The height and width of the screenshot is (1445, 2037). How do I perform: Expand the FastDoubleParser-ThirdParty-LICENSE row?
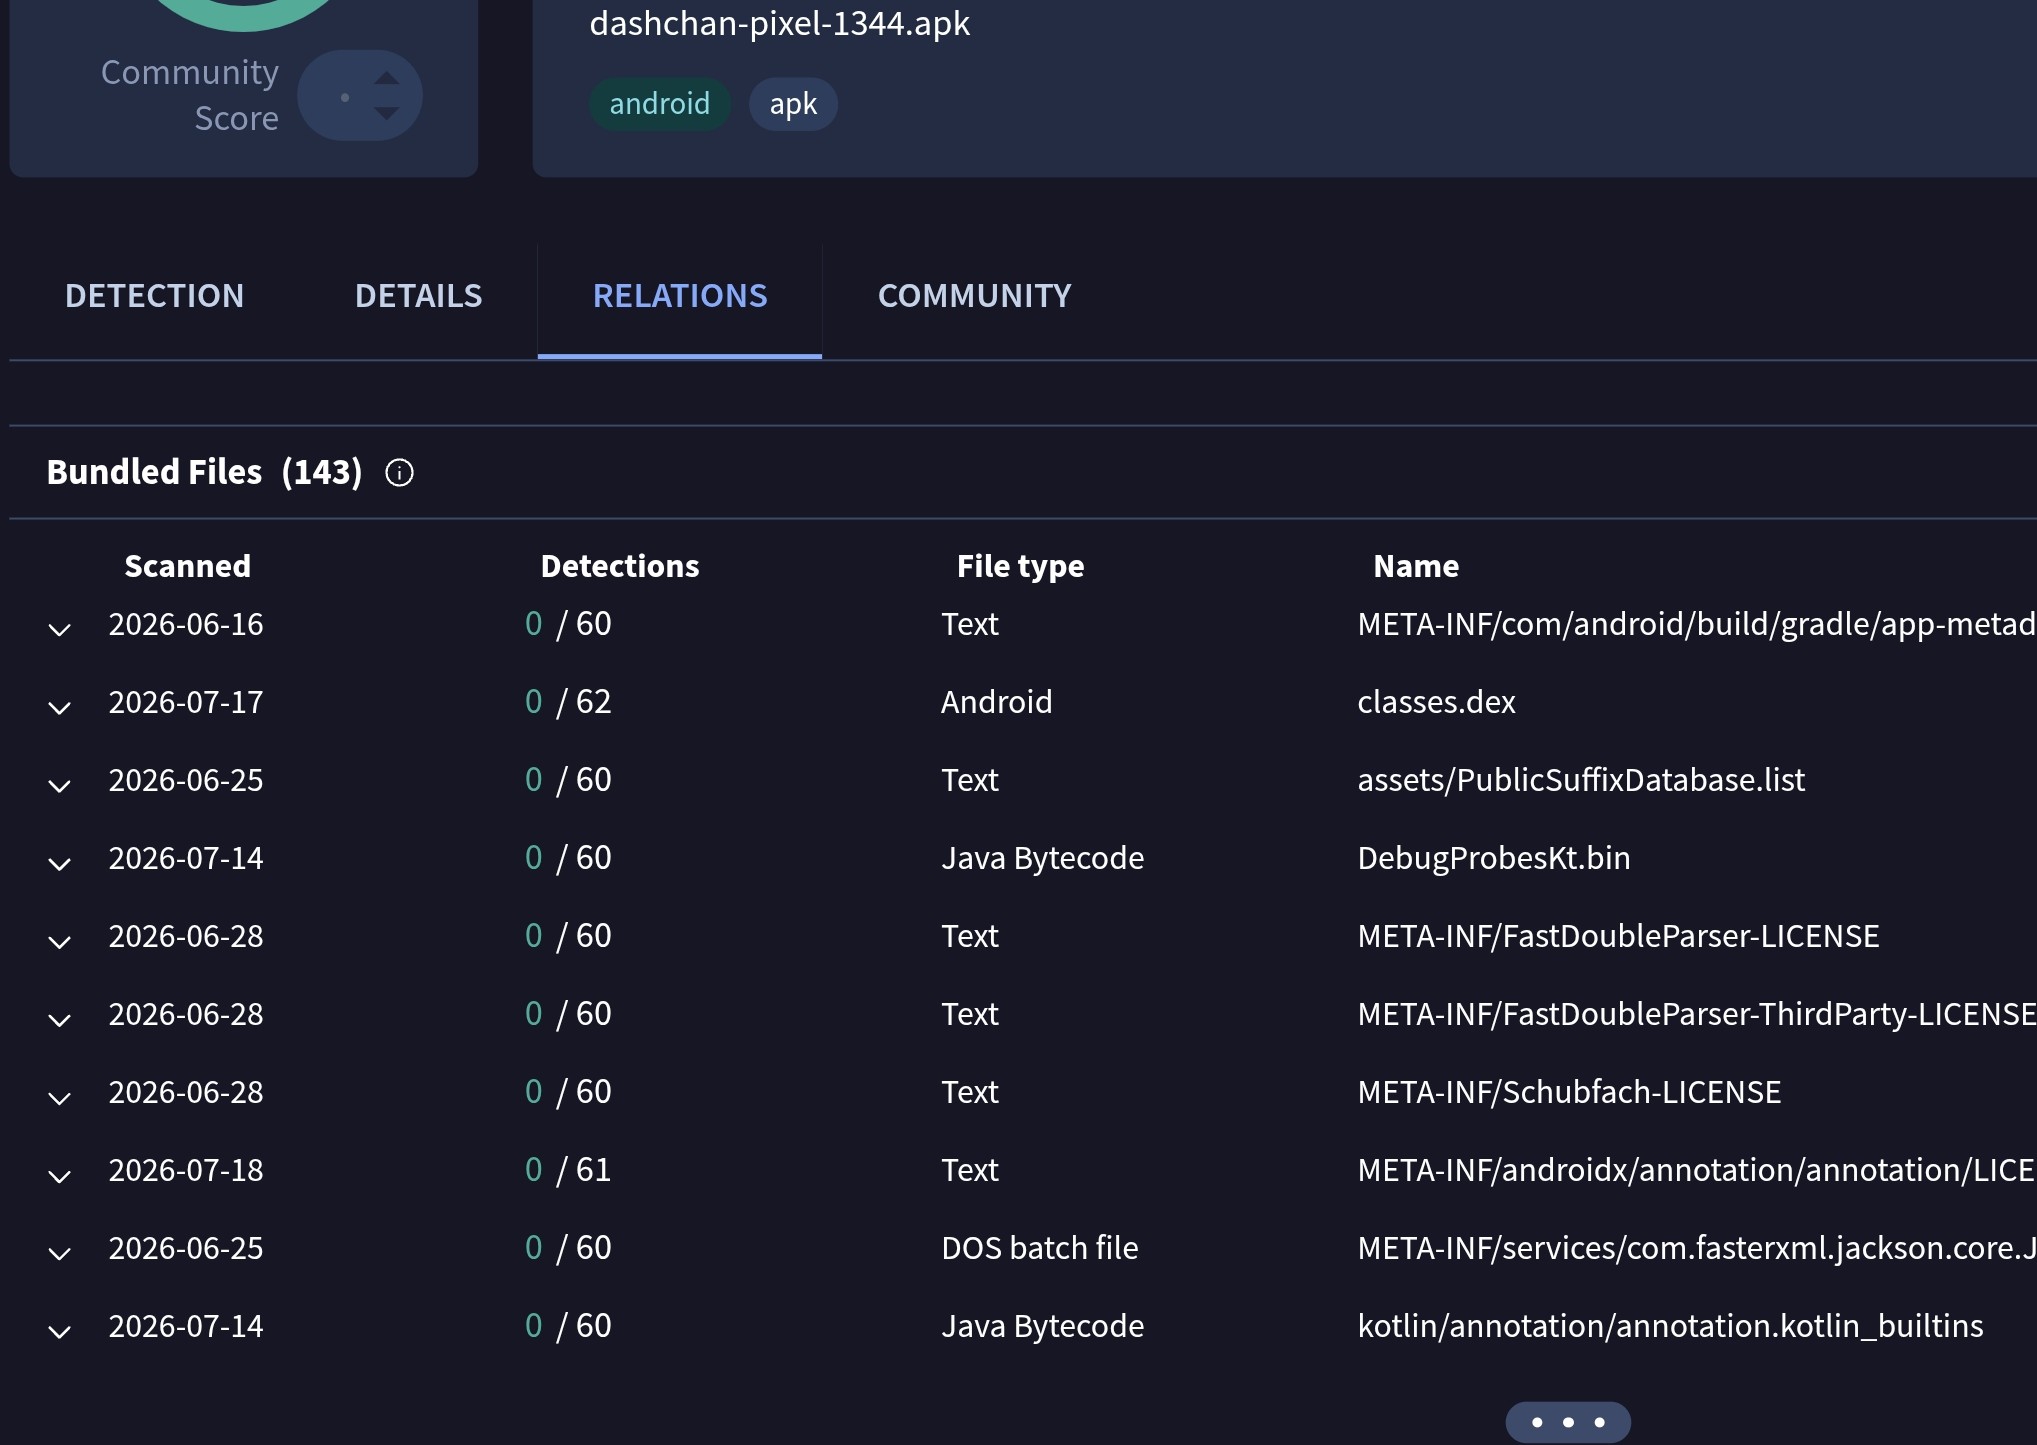pos(60,1019)
